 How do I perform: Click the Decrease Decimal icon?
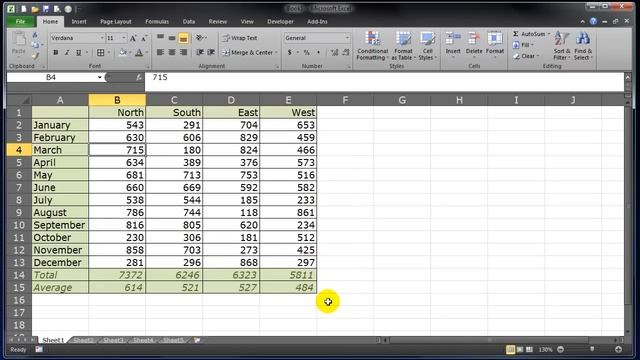[346, 52]
